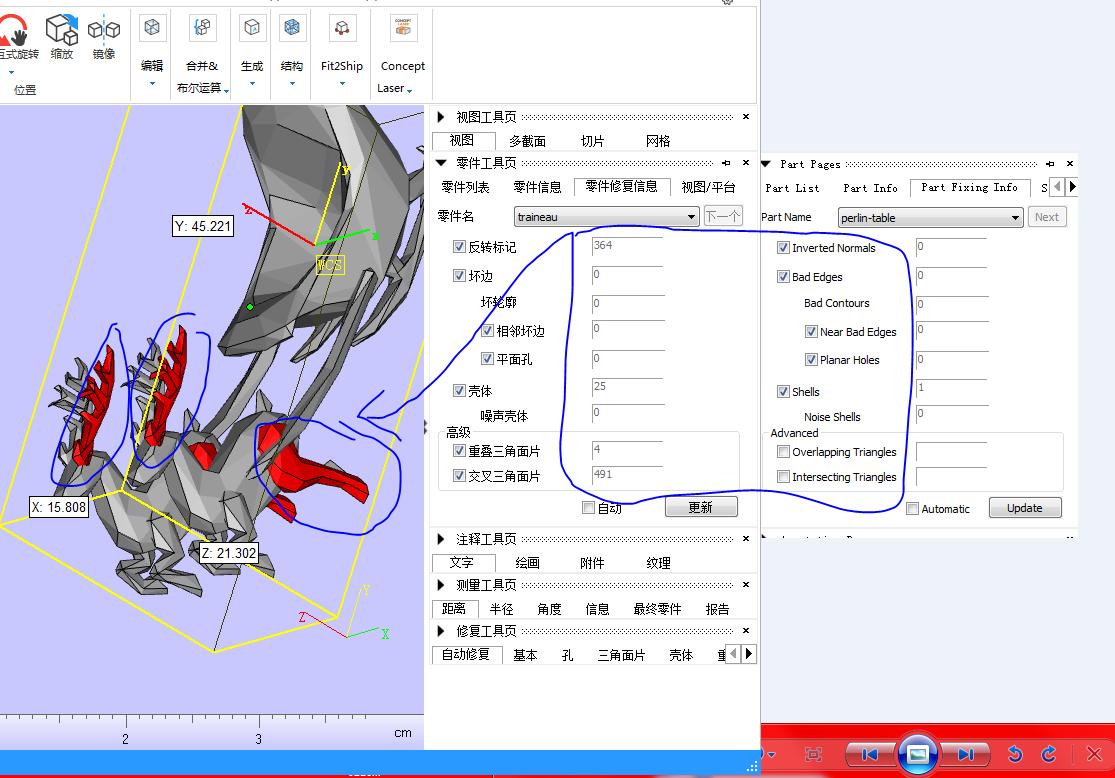
Task: Collapse the Part Pages panel
Action: pyautogui.click(x=766, y=164)
